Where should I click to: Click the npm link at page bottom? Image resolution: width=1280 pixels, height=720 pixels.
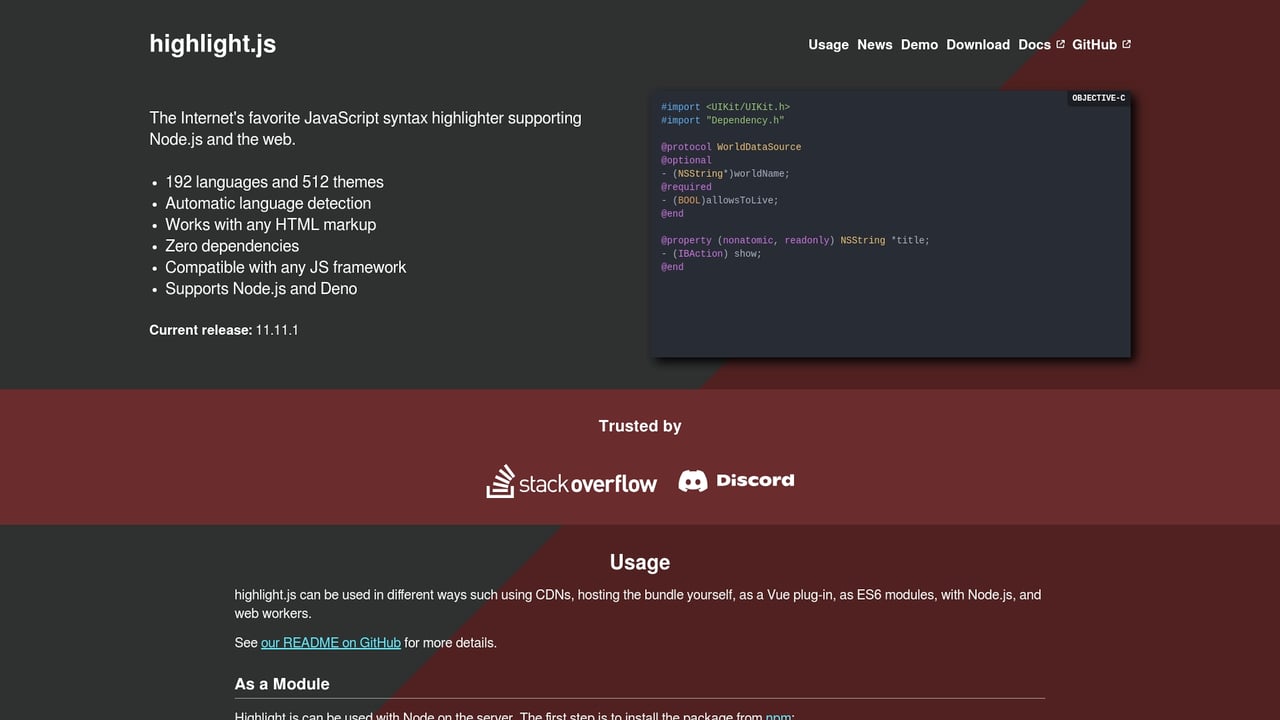(779, 716)
